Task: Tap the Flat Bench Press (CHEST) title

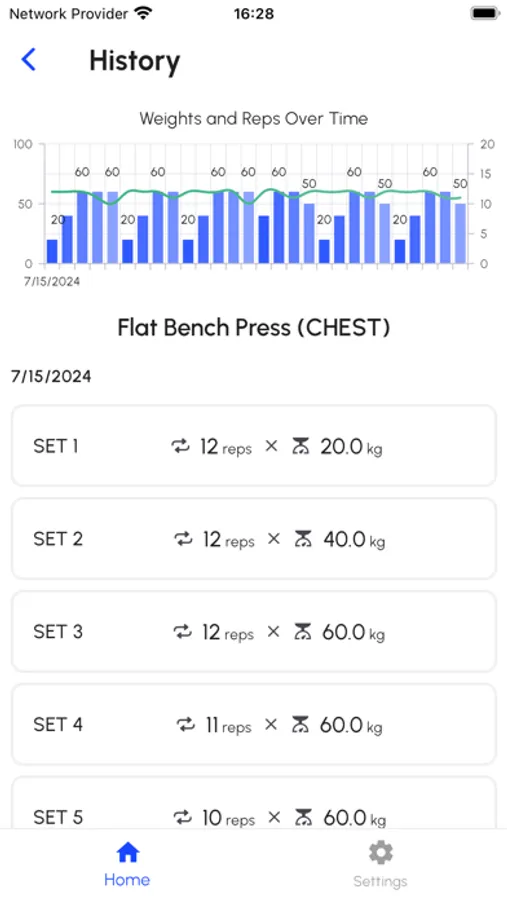Action: click(x=254, y=328)
